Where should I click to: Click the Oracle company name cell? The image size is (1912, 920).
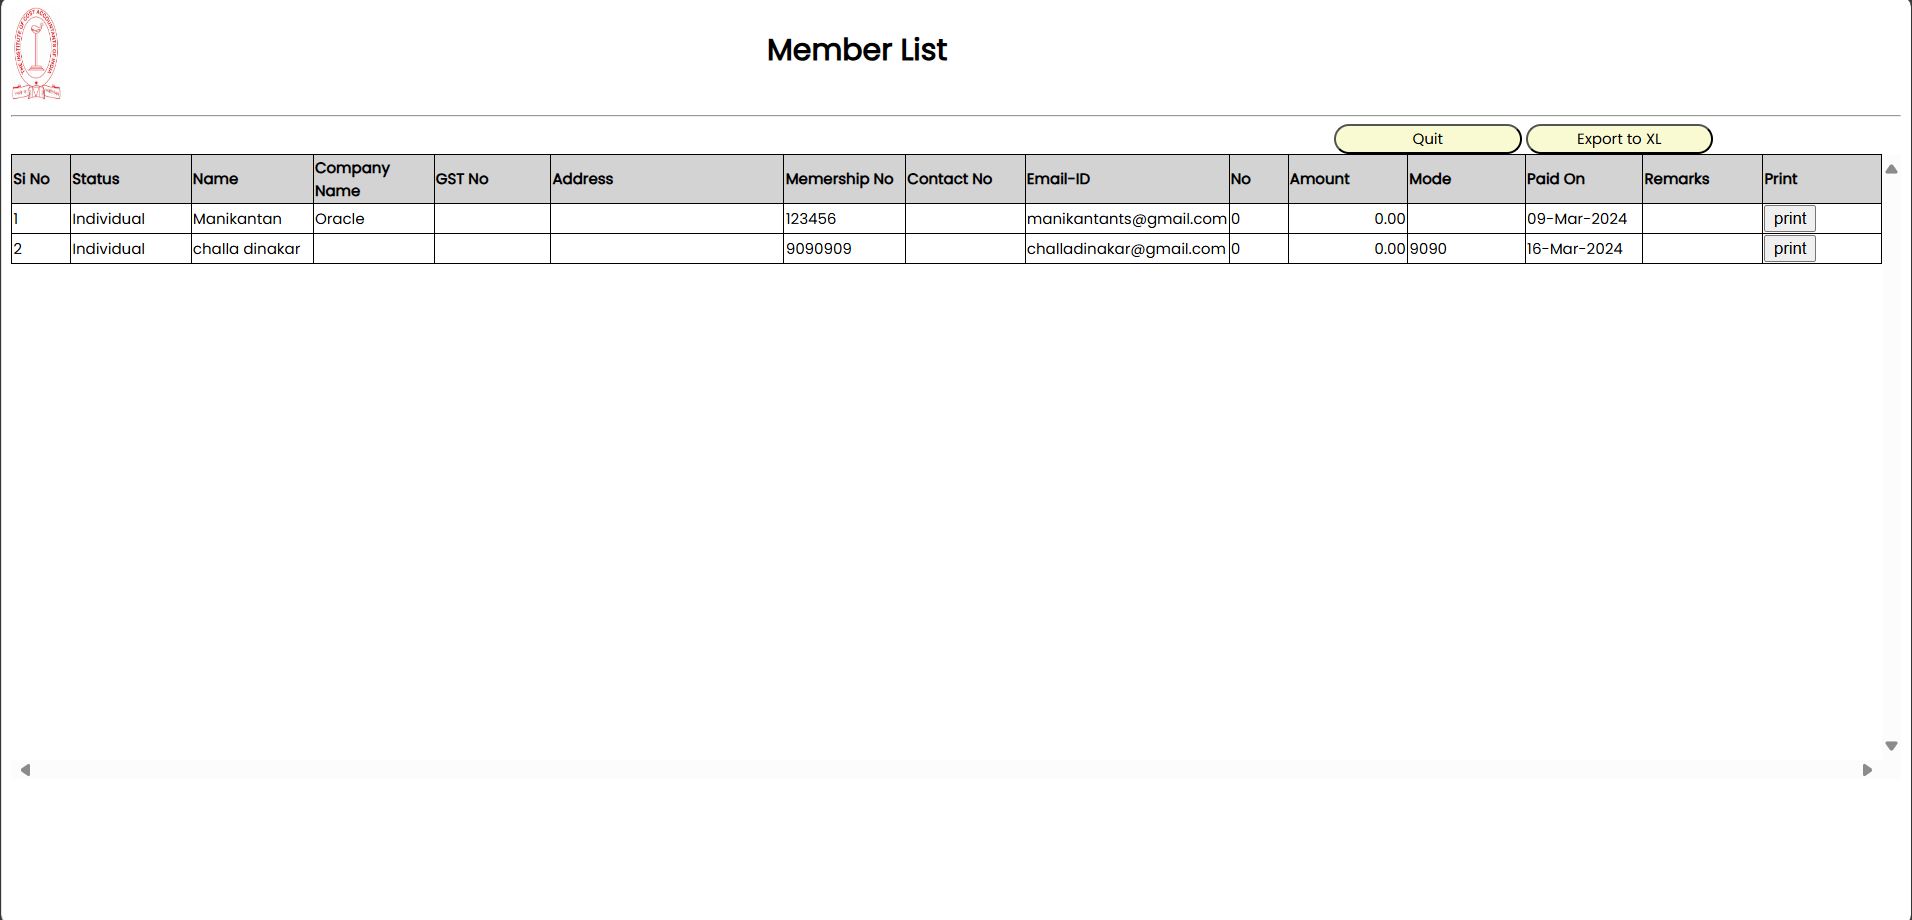(x=340, y=219)
